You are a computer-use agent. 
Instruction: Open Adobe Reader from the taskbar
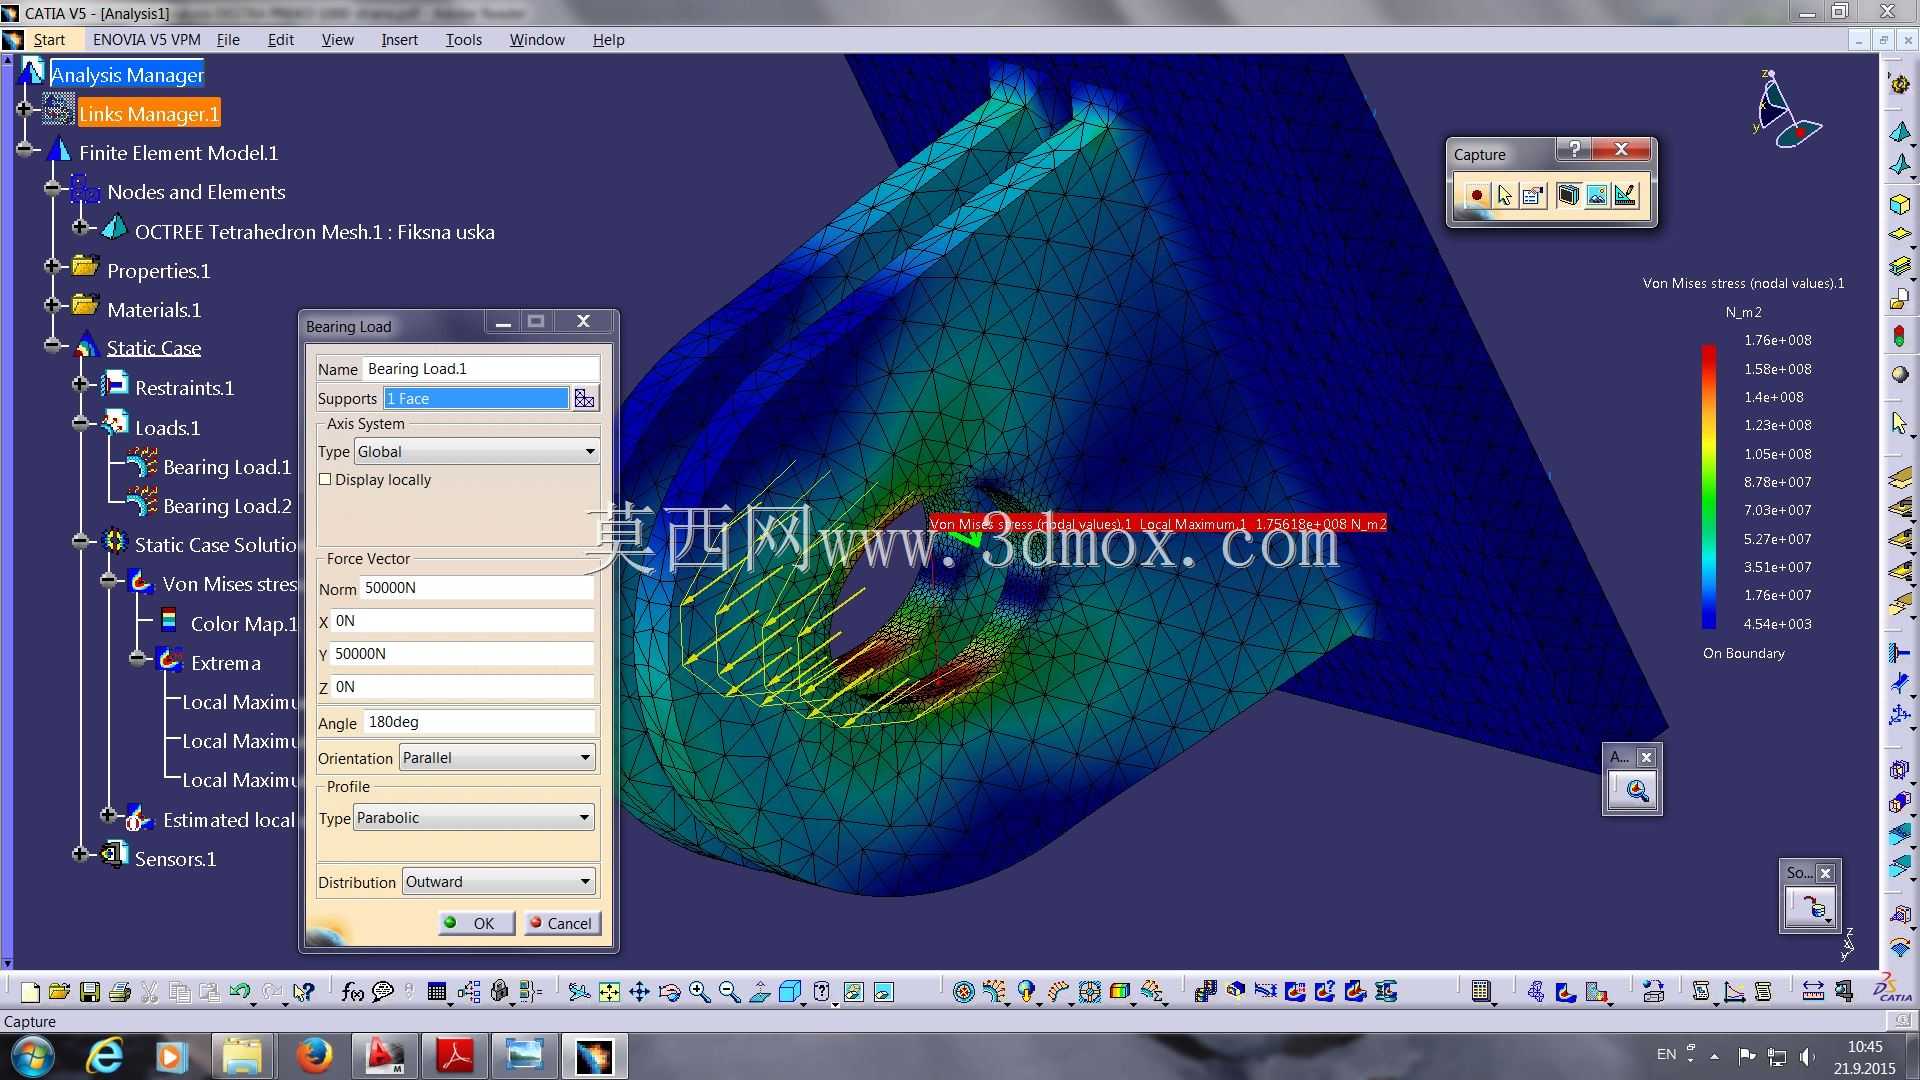click(456, 1056)
